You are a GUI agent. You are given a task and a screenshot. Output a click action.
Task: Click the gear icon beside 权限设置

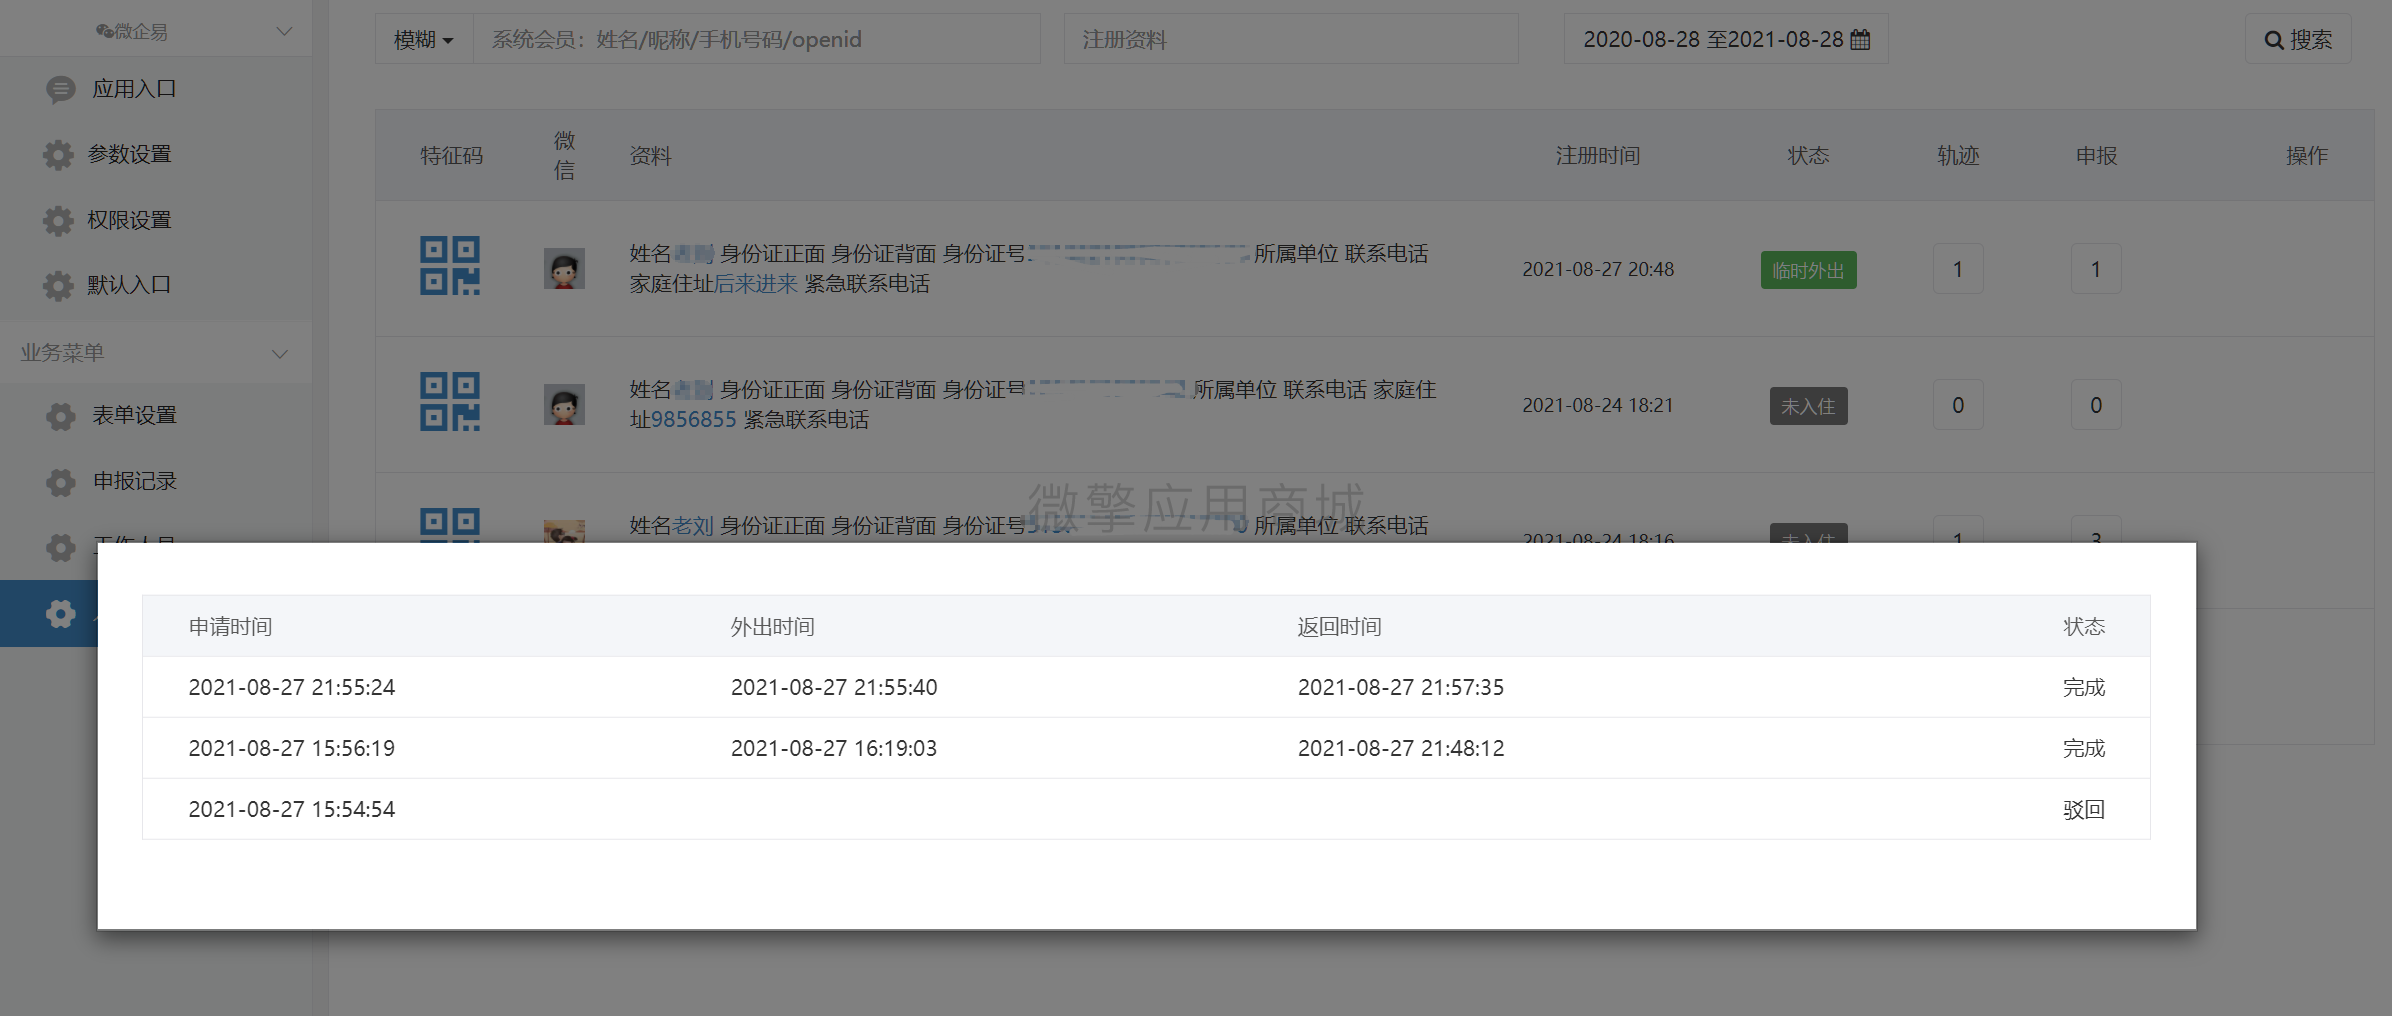point(58,221)
